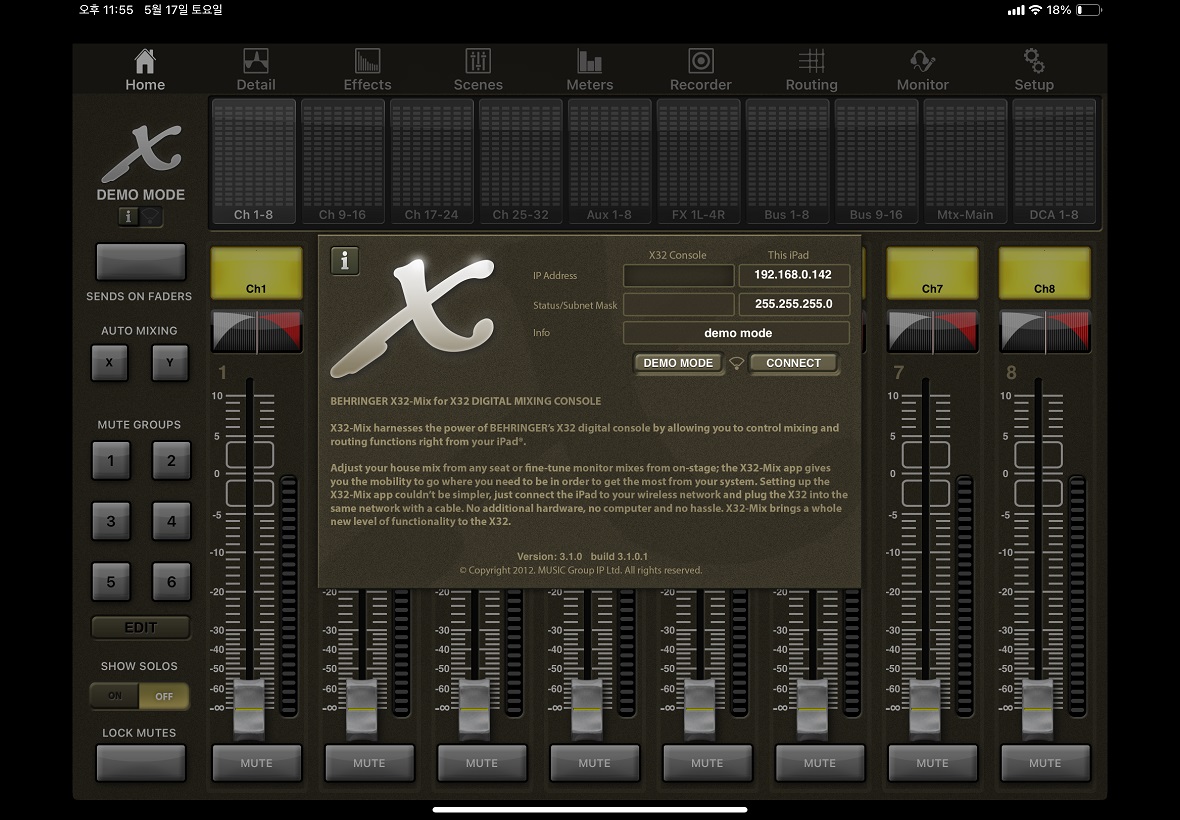Enable Auto Mixing Y

(170, 363)
